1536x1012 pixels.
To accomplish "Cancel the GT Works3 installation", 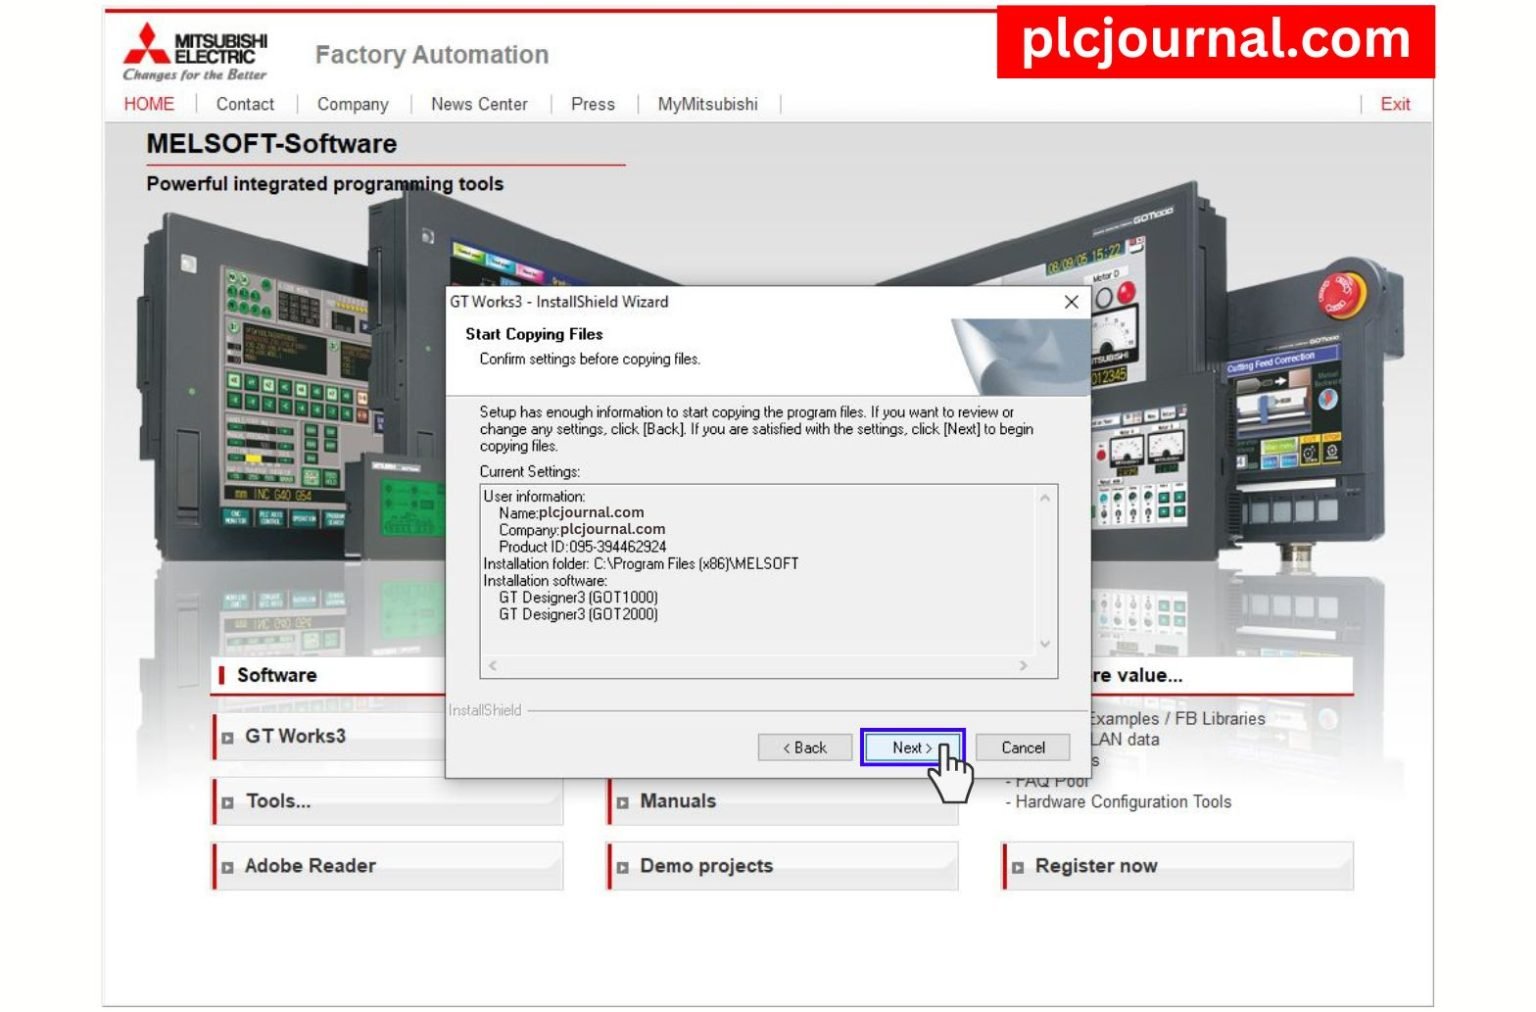I will [1022, 747].
